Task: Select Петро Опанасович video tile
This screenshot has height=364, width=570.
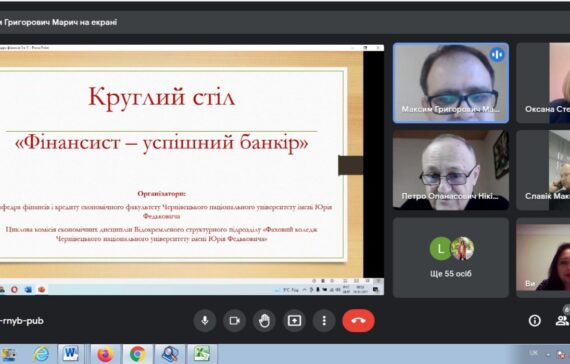Action: tap(451, 170)
